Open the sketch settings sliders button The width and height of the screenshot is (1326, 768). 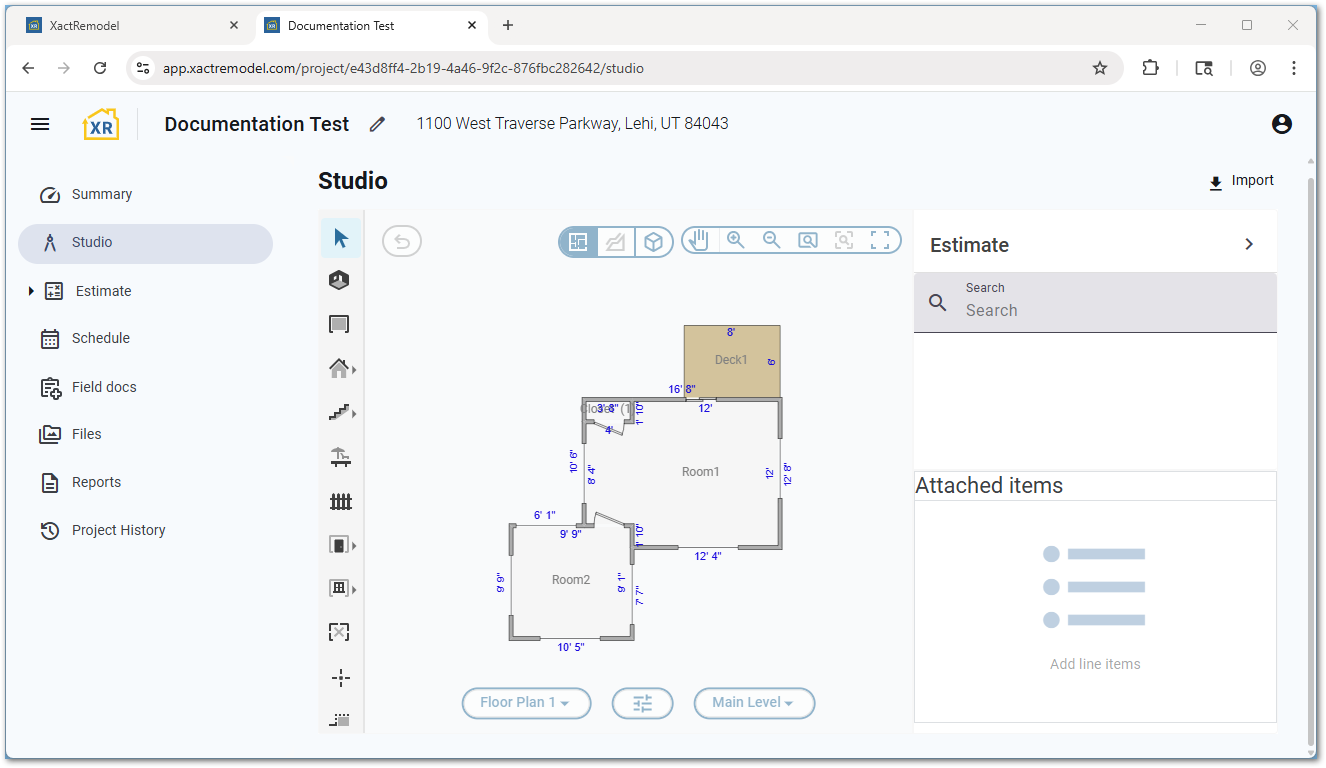(x=642, y=703)
